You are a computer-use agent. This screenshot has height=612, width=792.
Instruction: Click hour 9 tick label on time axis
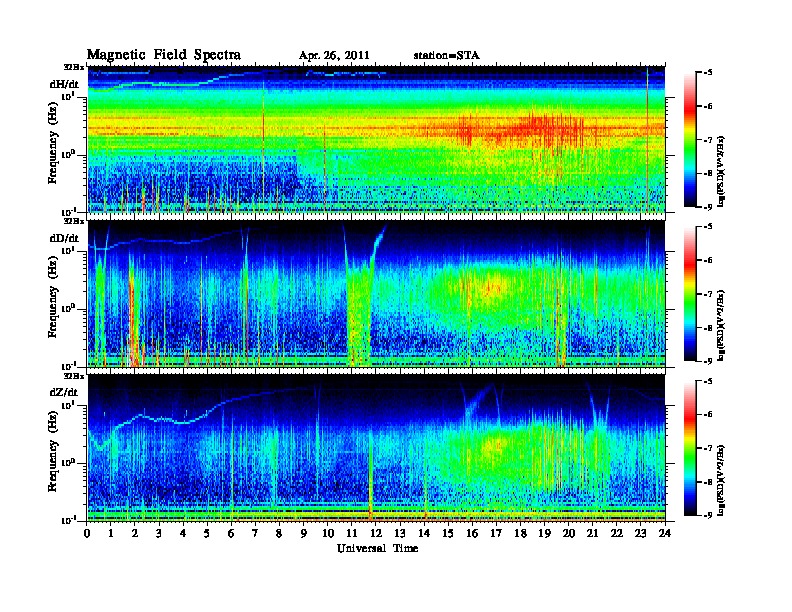pos(304,533)
